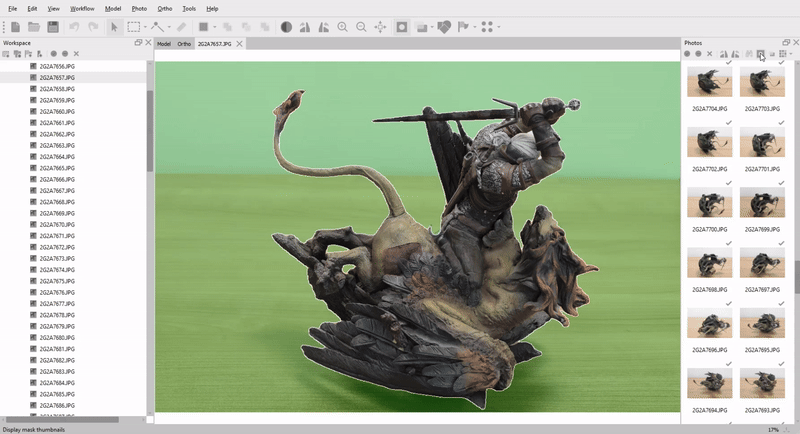Select the Eraser tool in the toolbar
The image size is (800, 434).
(181, 27)
